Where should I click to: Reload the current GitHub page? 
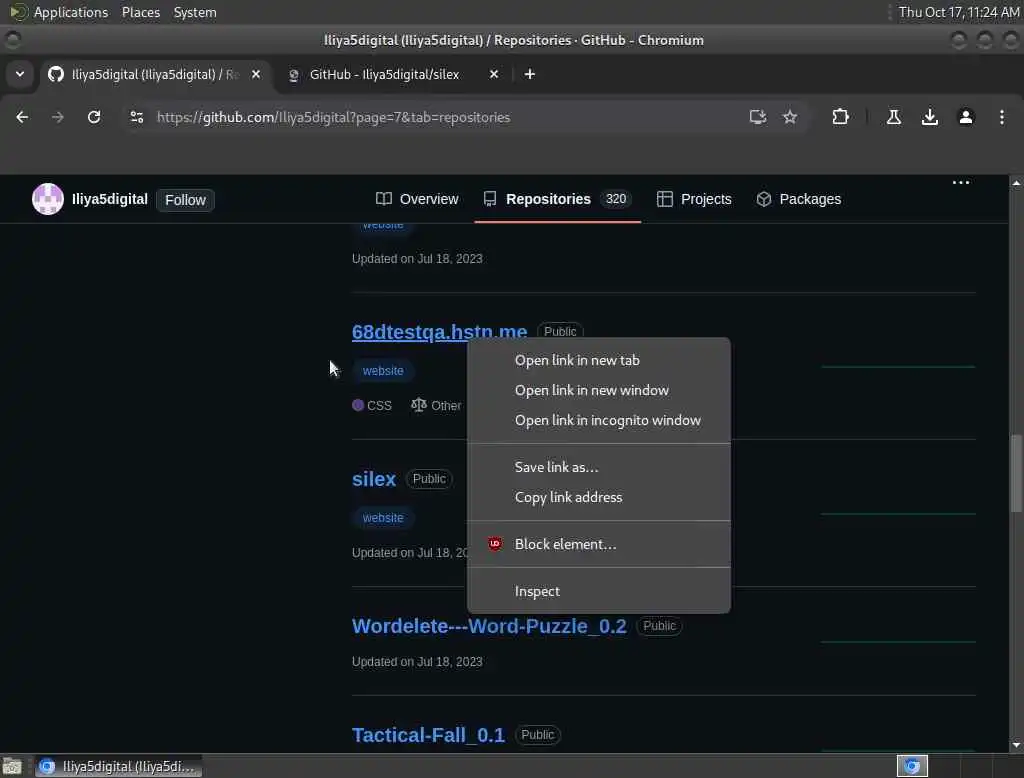point(94,117)
